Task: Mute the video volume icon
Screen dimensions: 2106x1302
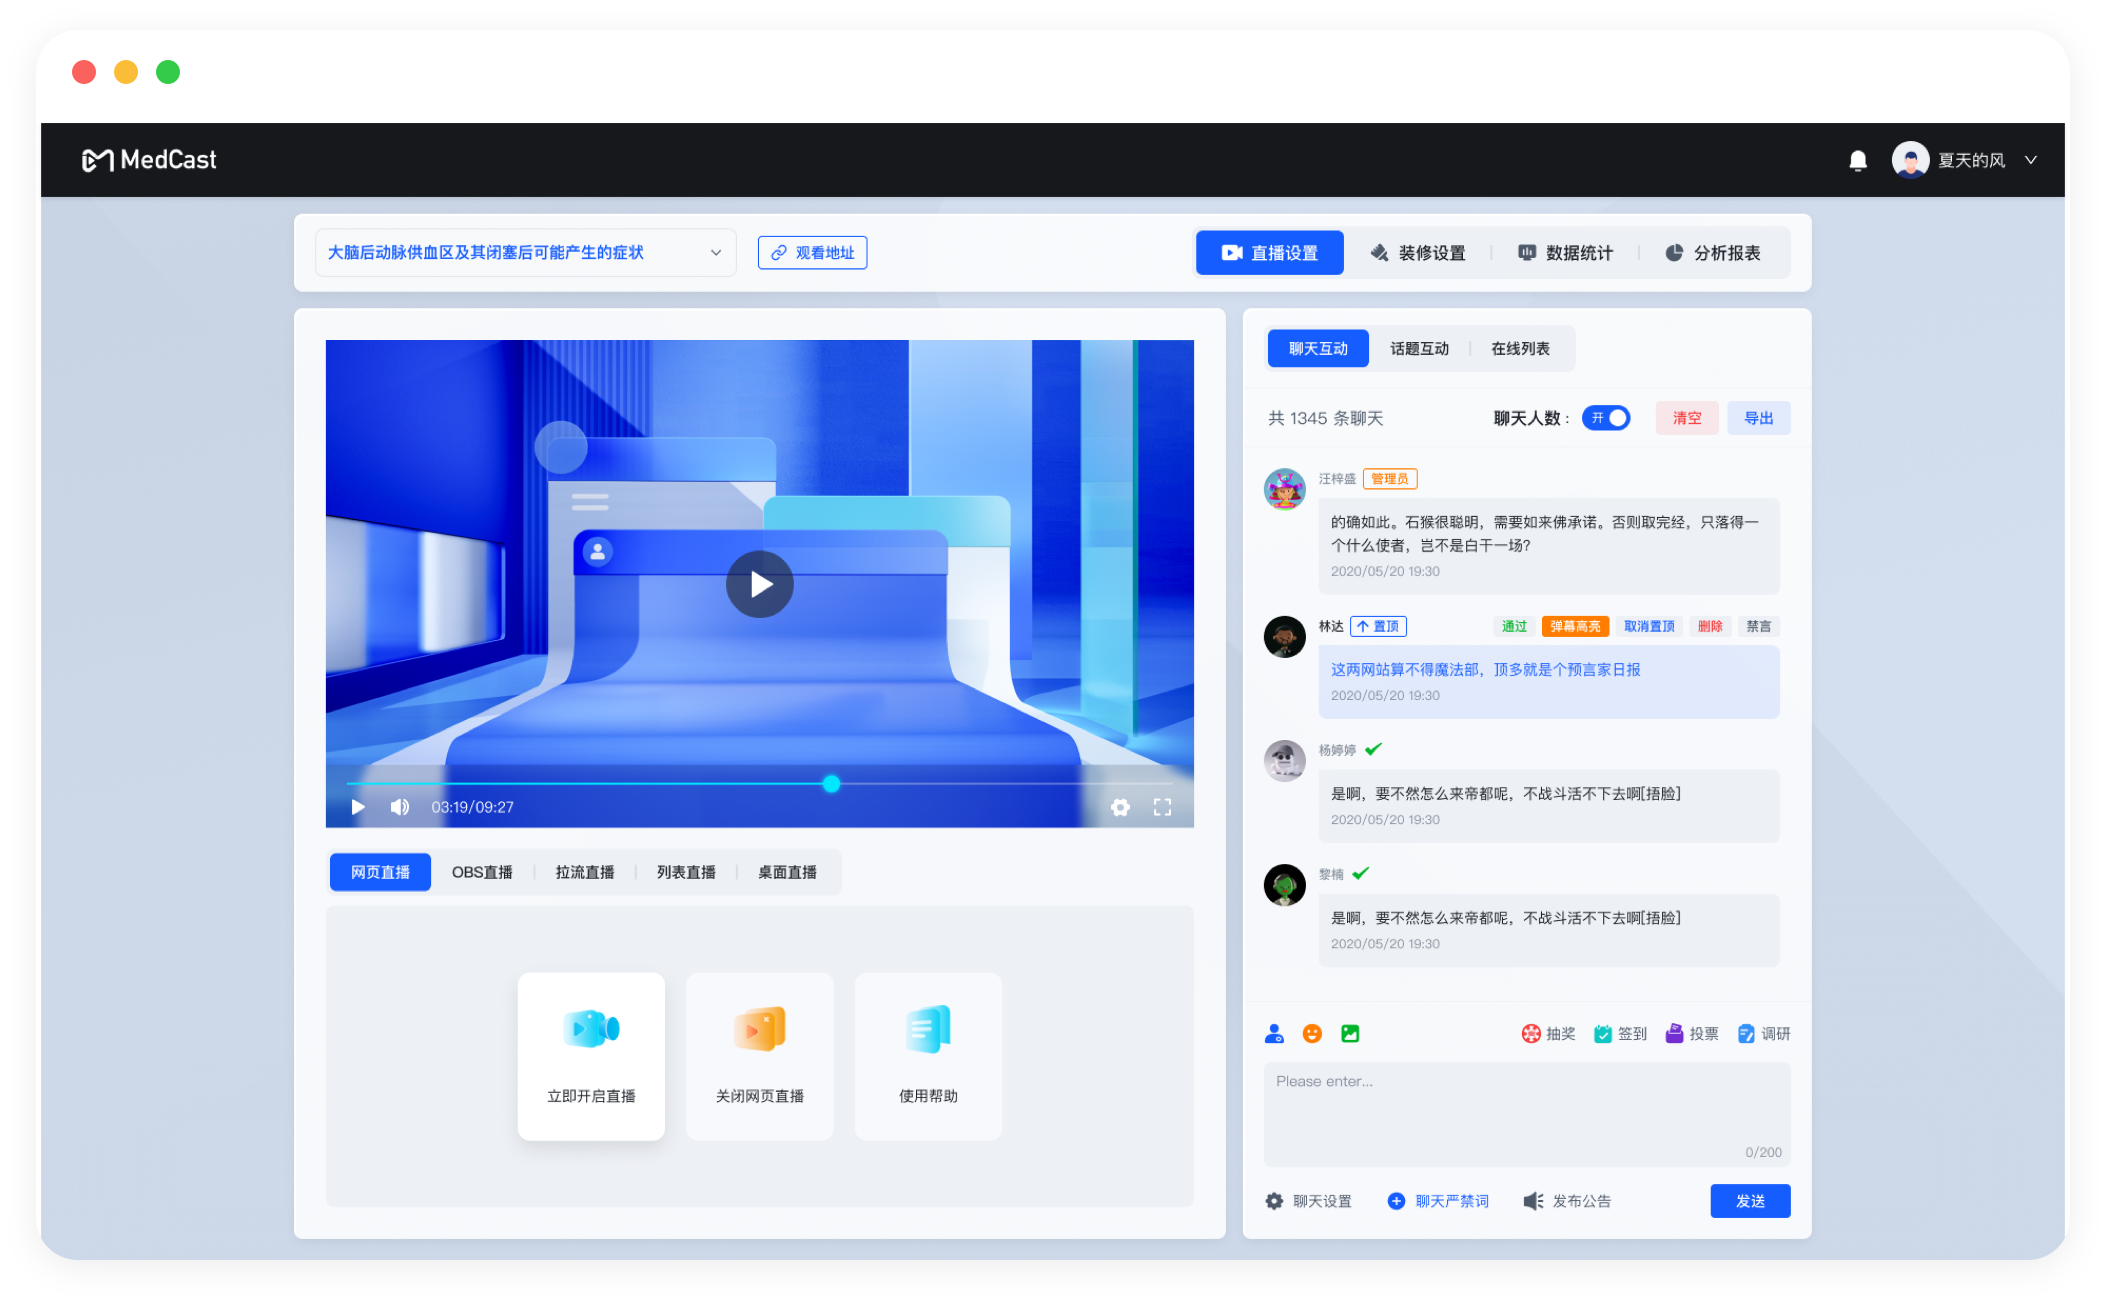Action: click(x=400, y=807)
